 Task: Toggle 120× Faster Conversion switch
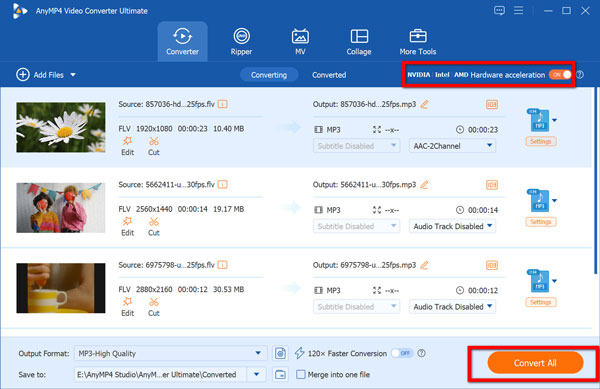click(402, 353)
